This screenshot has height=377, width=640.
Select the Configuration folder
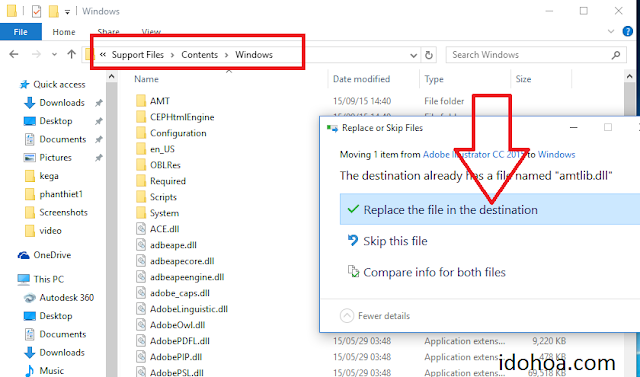[x=178, y=133]
